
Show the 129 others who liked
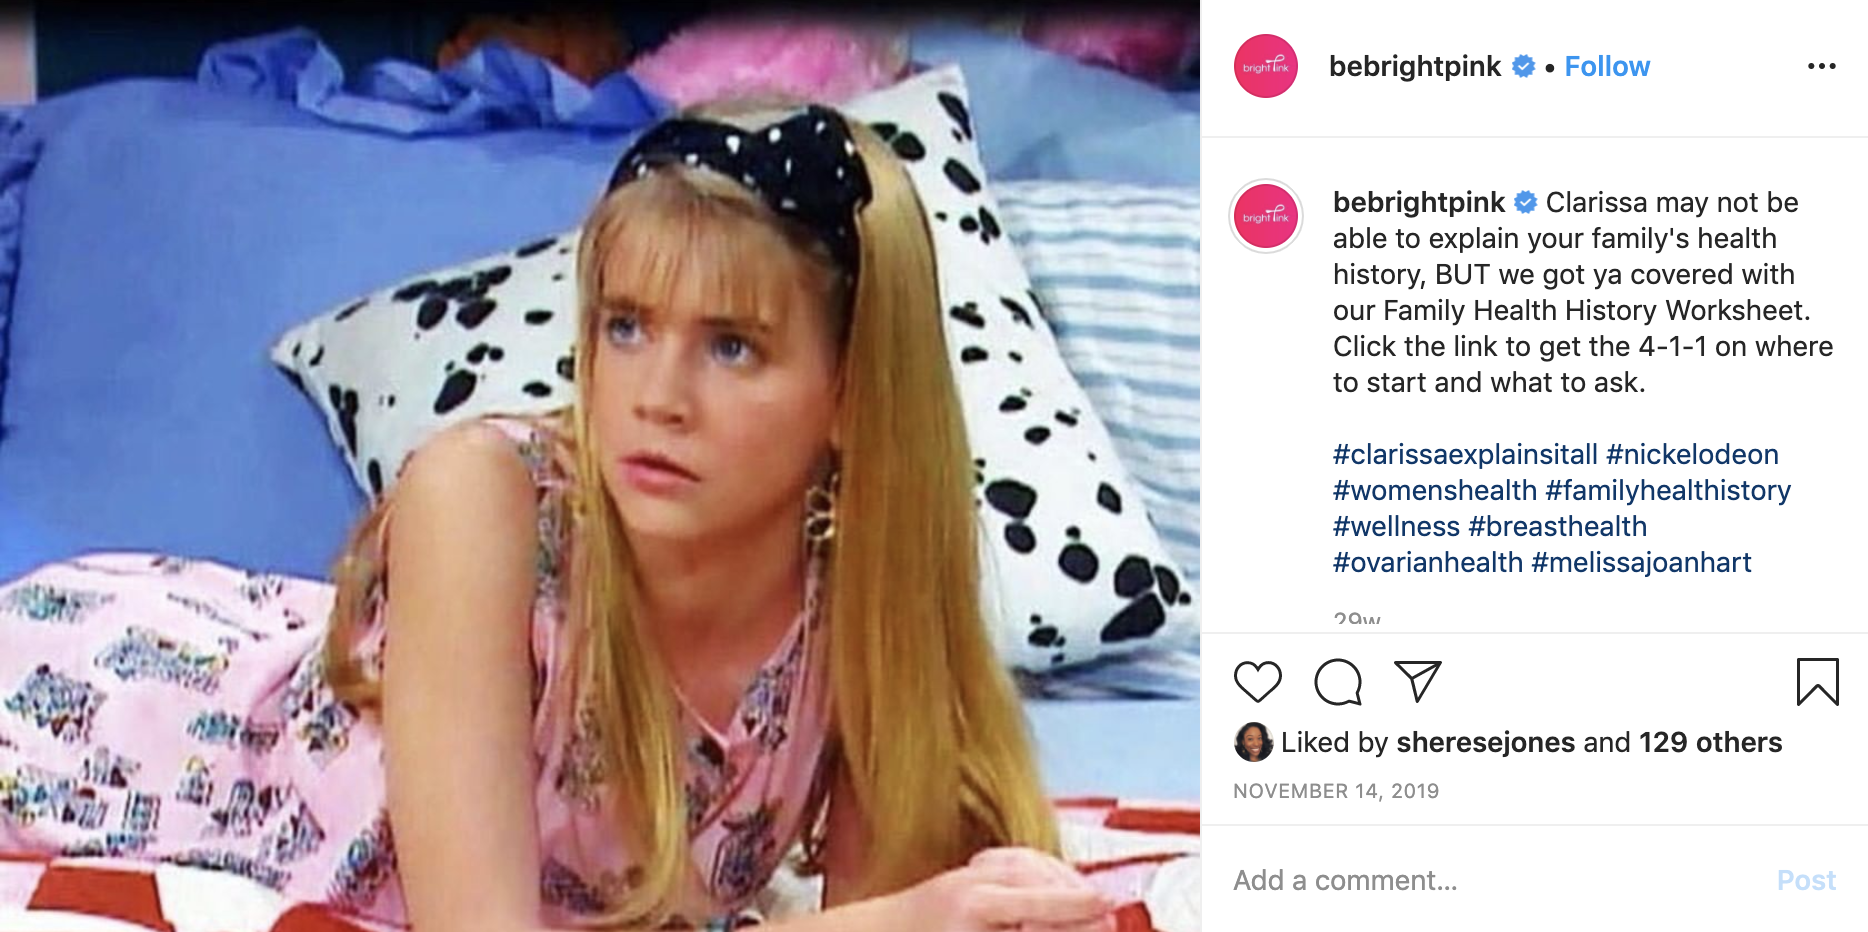click(1710, 742)
